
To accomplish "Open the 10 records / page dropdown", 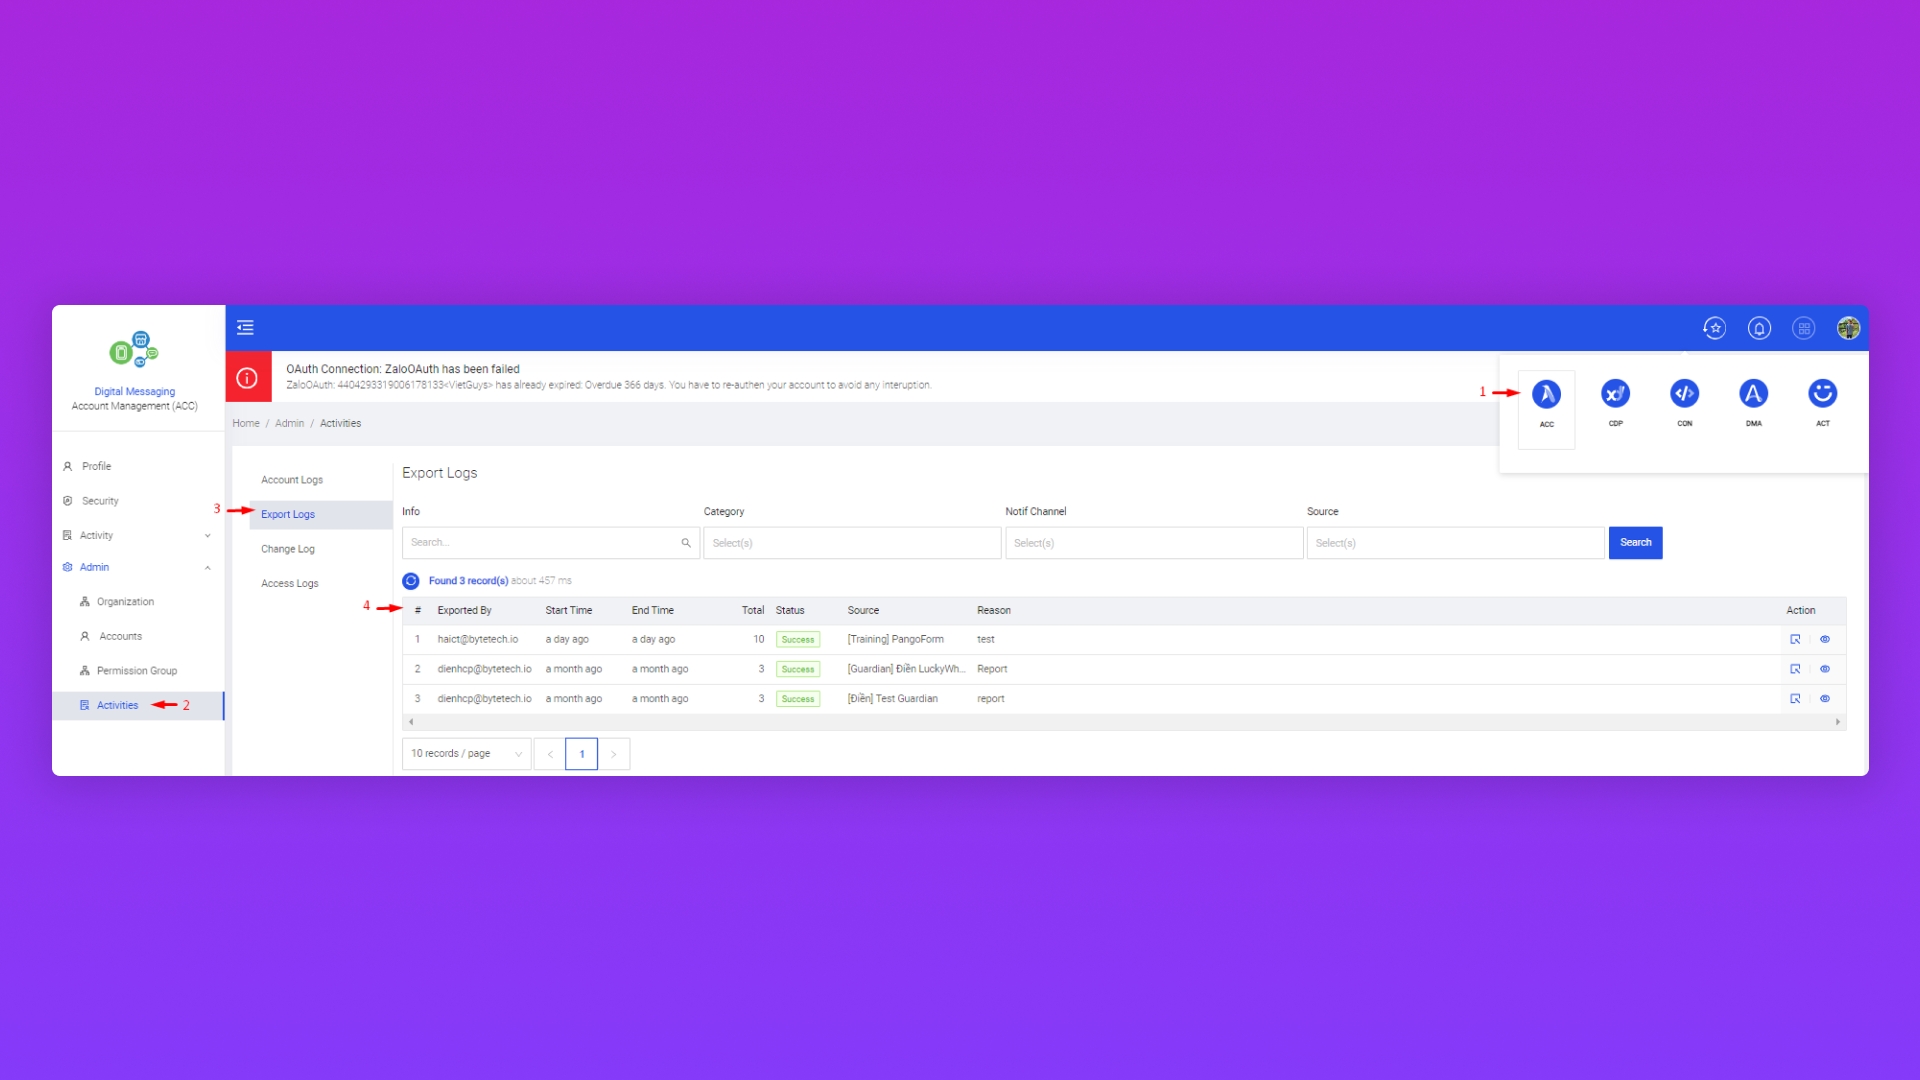I will pos(466,754).
